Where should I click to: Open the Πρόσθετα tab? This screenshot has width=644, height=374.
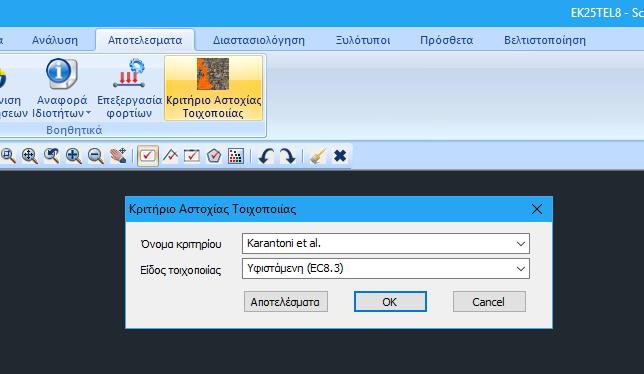pos(446,40)
